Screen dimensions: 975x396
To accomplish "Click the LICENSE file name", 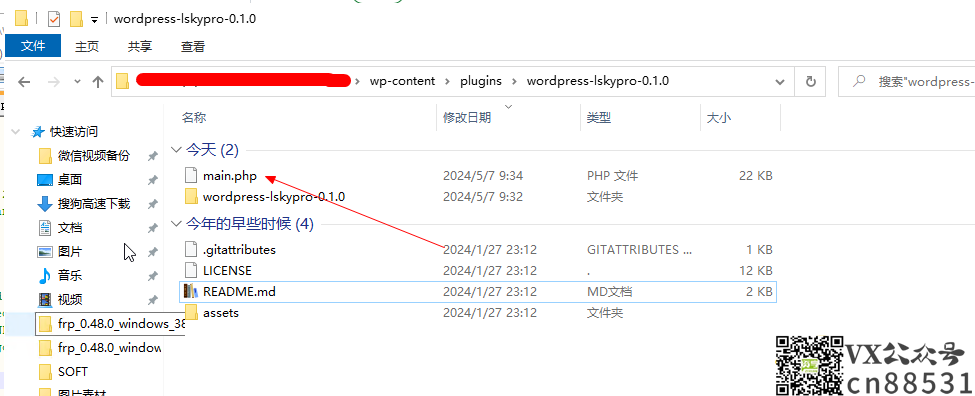I will pyautogui.click(x=228, y=271).
